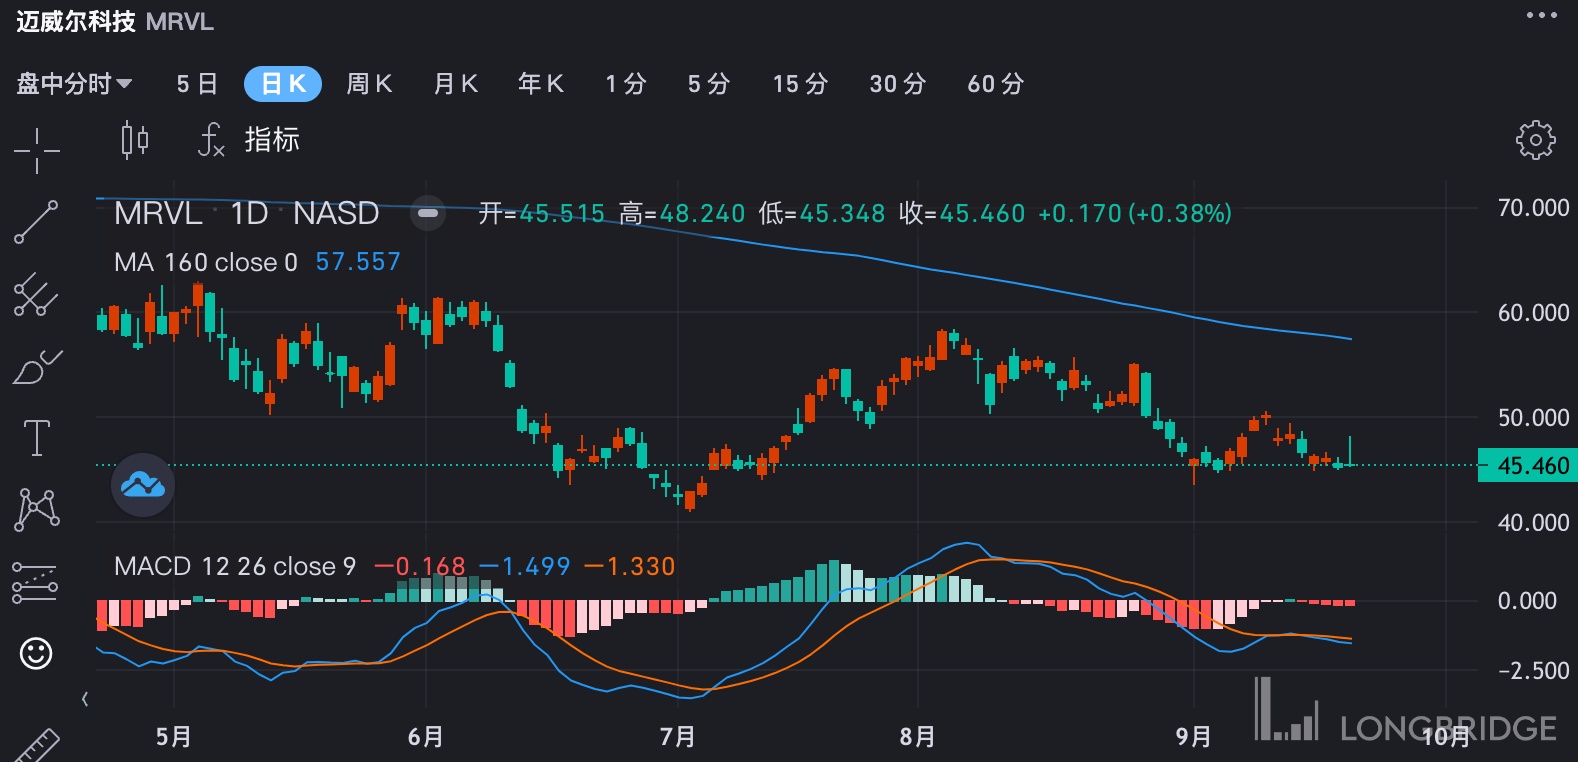Screen dimensions: 1578x762
Task: Click the high price 高=48.240
Action: [682, 213]
